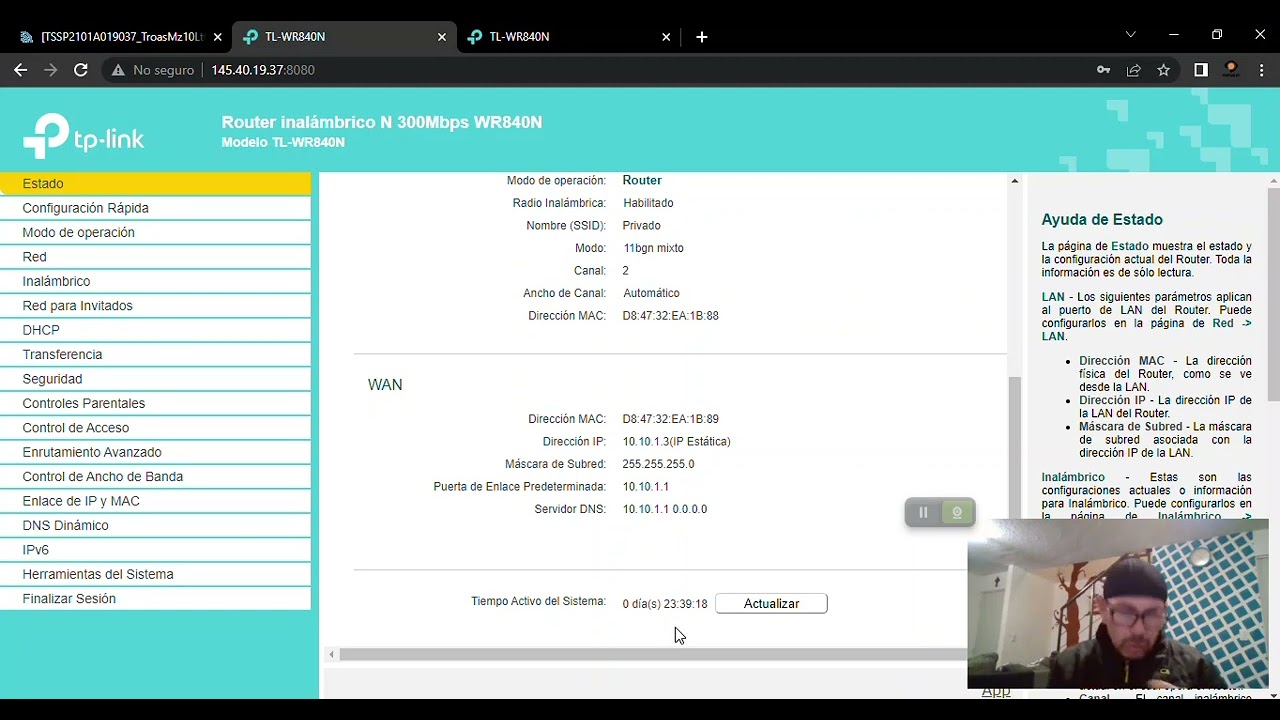Click the share page icon in address bar
Image resolution: width=1280 pixels, height=720 pixels.
click(1134, 70)
